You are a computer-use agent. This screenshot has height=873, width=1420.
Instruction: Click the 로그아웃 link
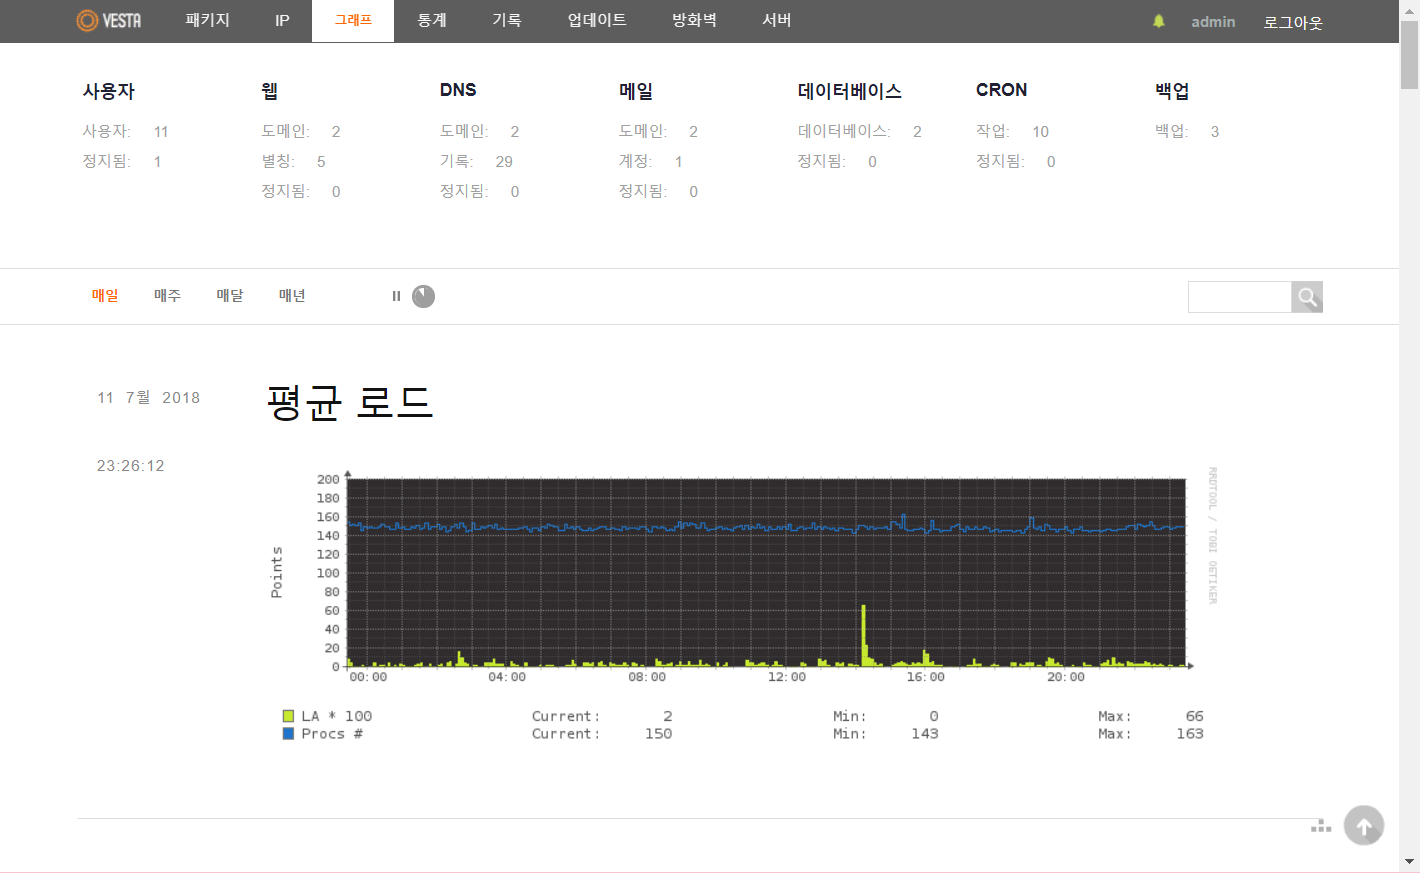click(1292, 22)
